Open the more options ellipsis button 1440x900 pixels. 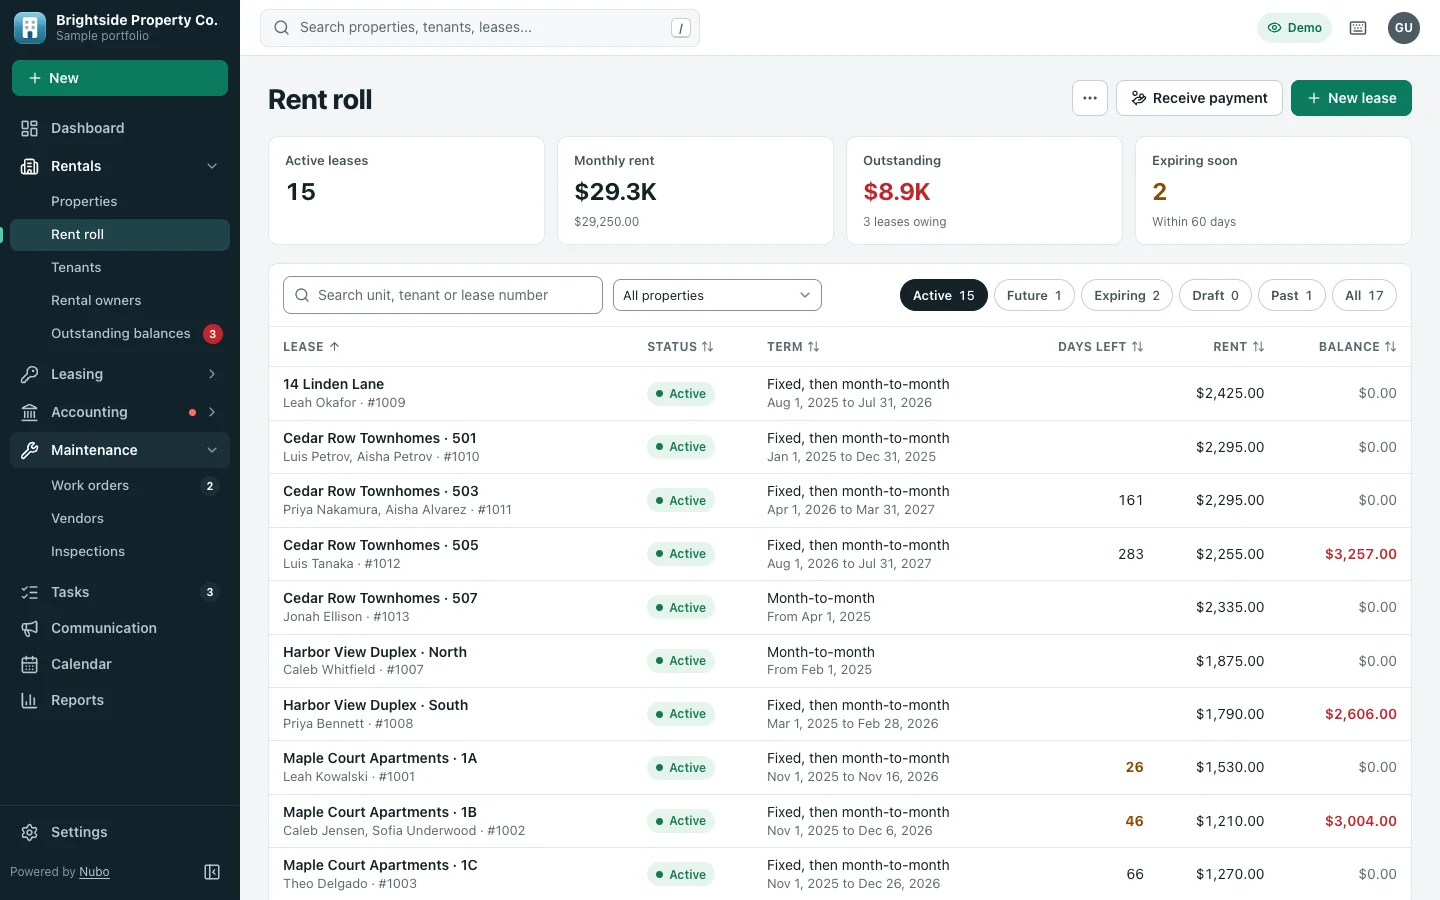(1090, 98)
